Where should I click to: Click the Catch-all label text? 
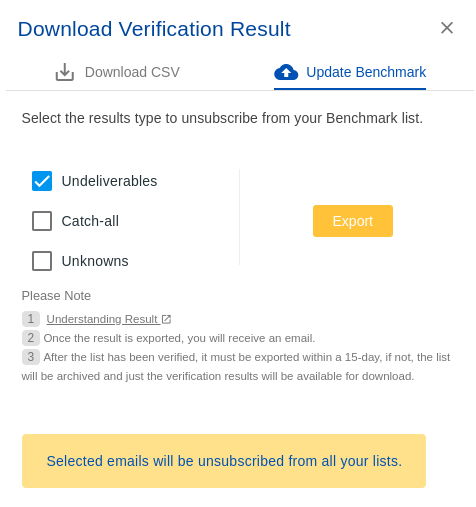click(x=90, y=221)
